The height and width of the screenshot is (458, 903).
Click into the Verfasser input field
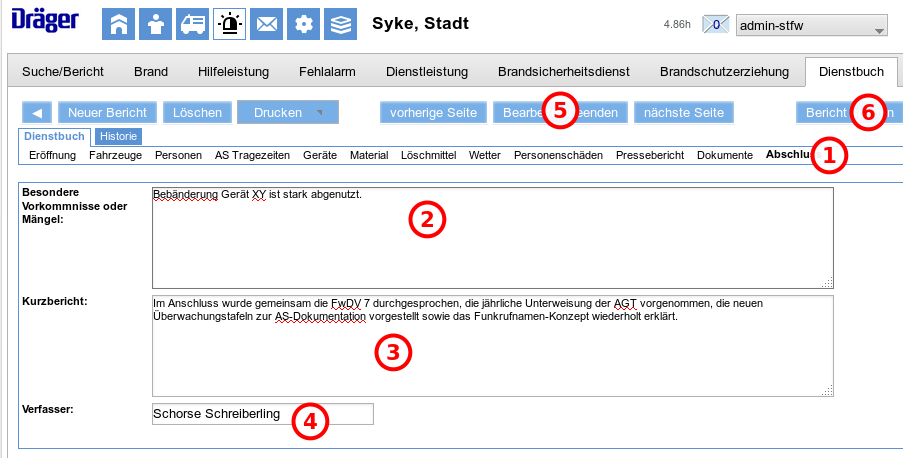click(x=262, y=414)
